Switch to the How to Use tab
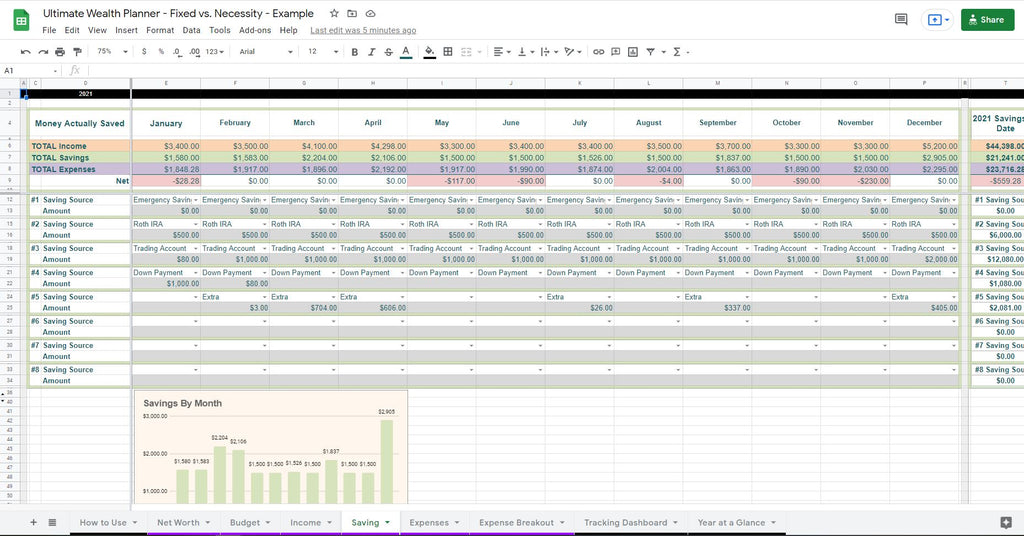 point(108,522)
